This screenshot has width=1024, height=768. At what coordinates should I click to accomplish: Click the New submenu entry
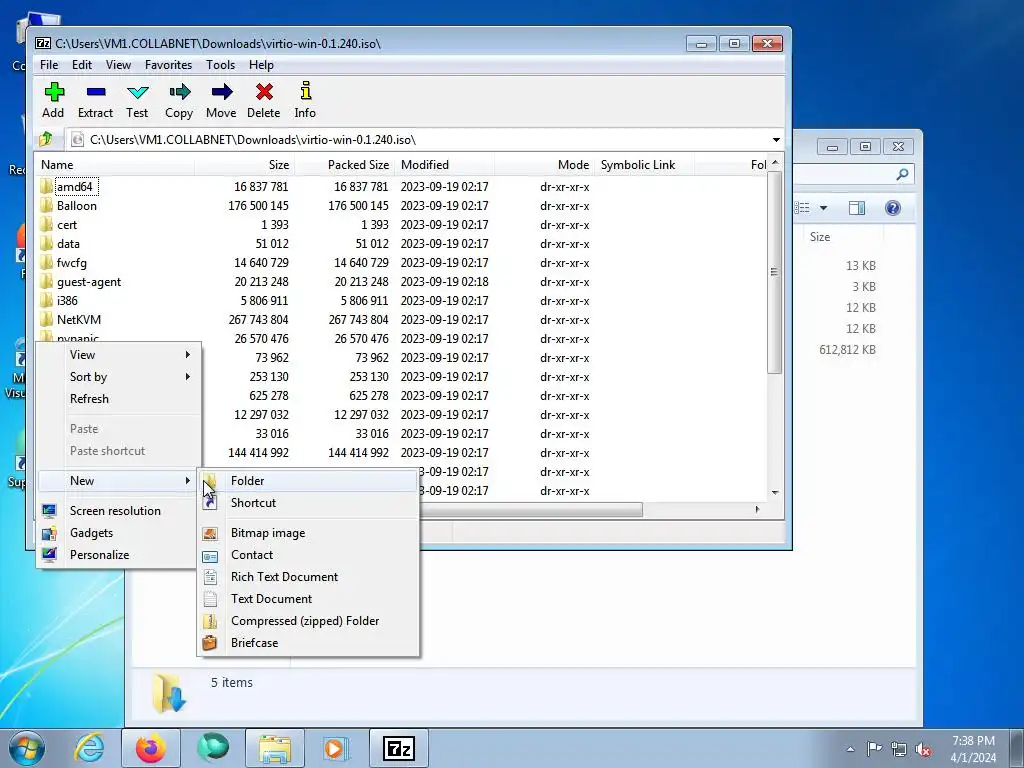[x=119, y=481]
